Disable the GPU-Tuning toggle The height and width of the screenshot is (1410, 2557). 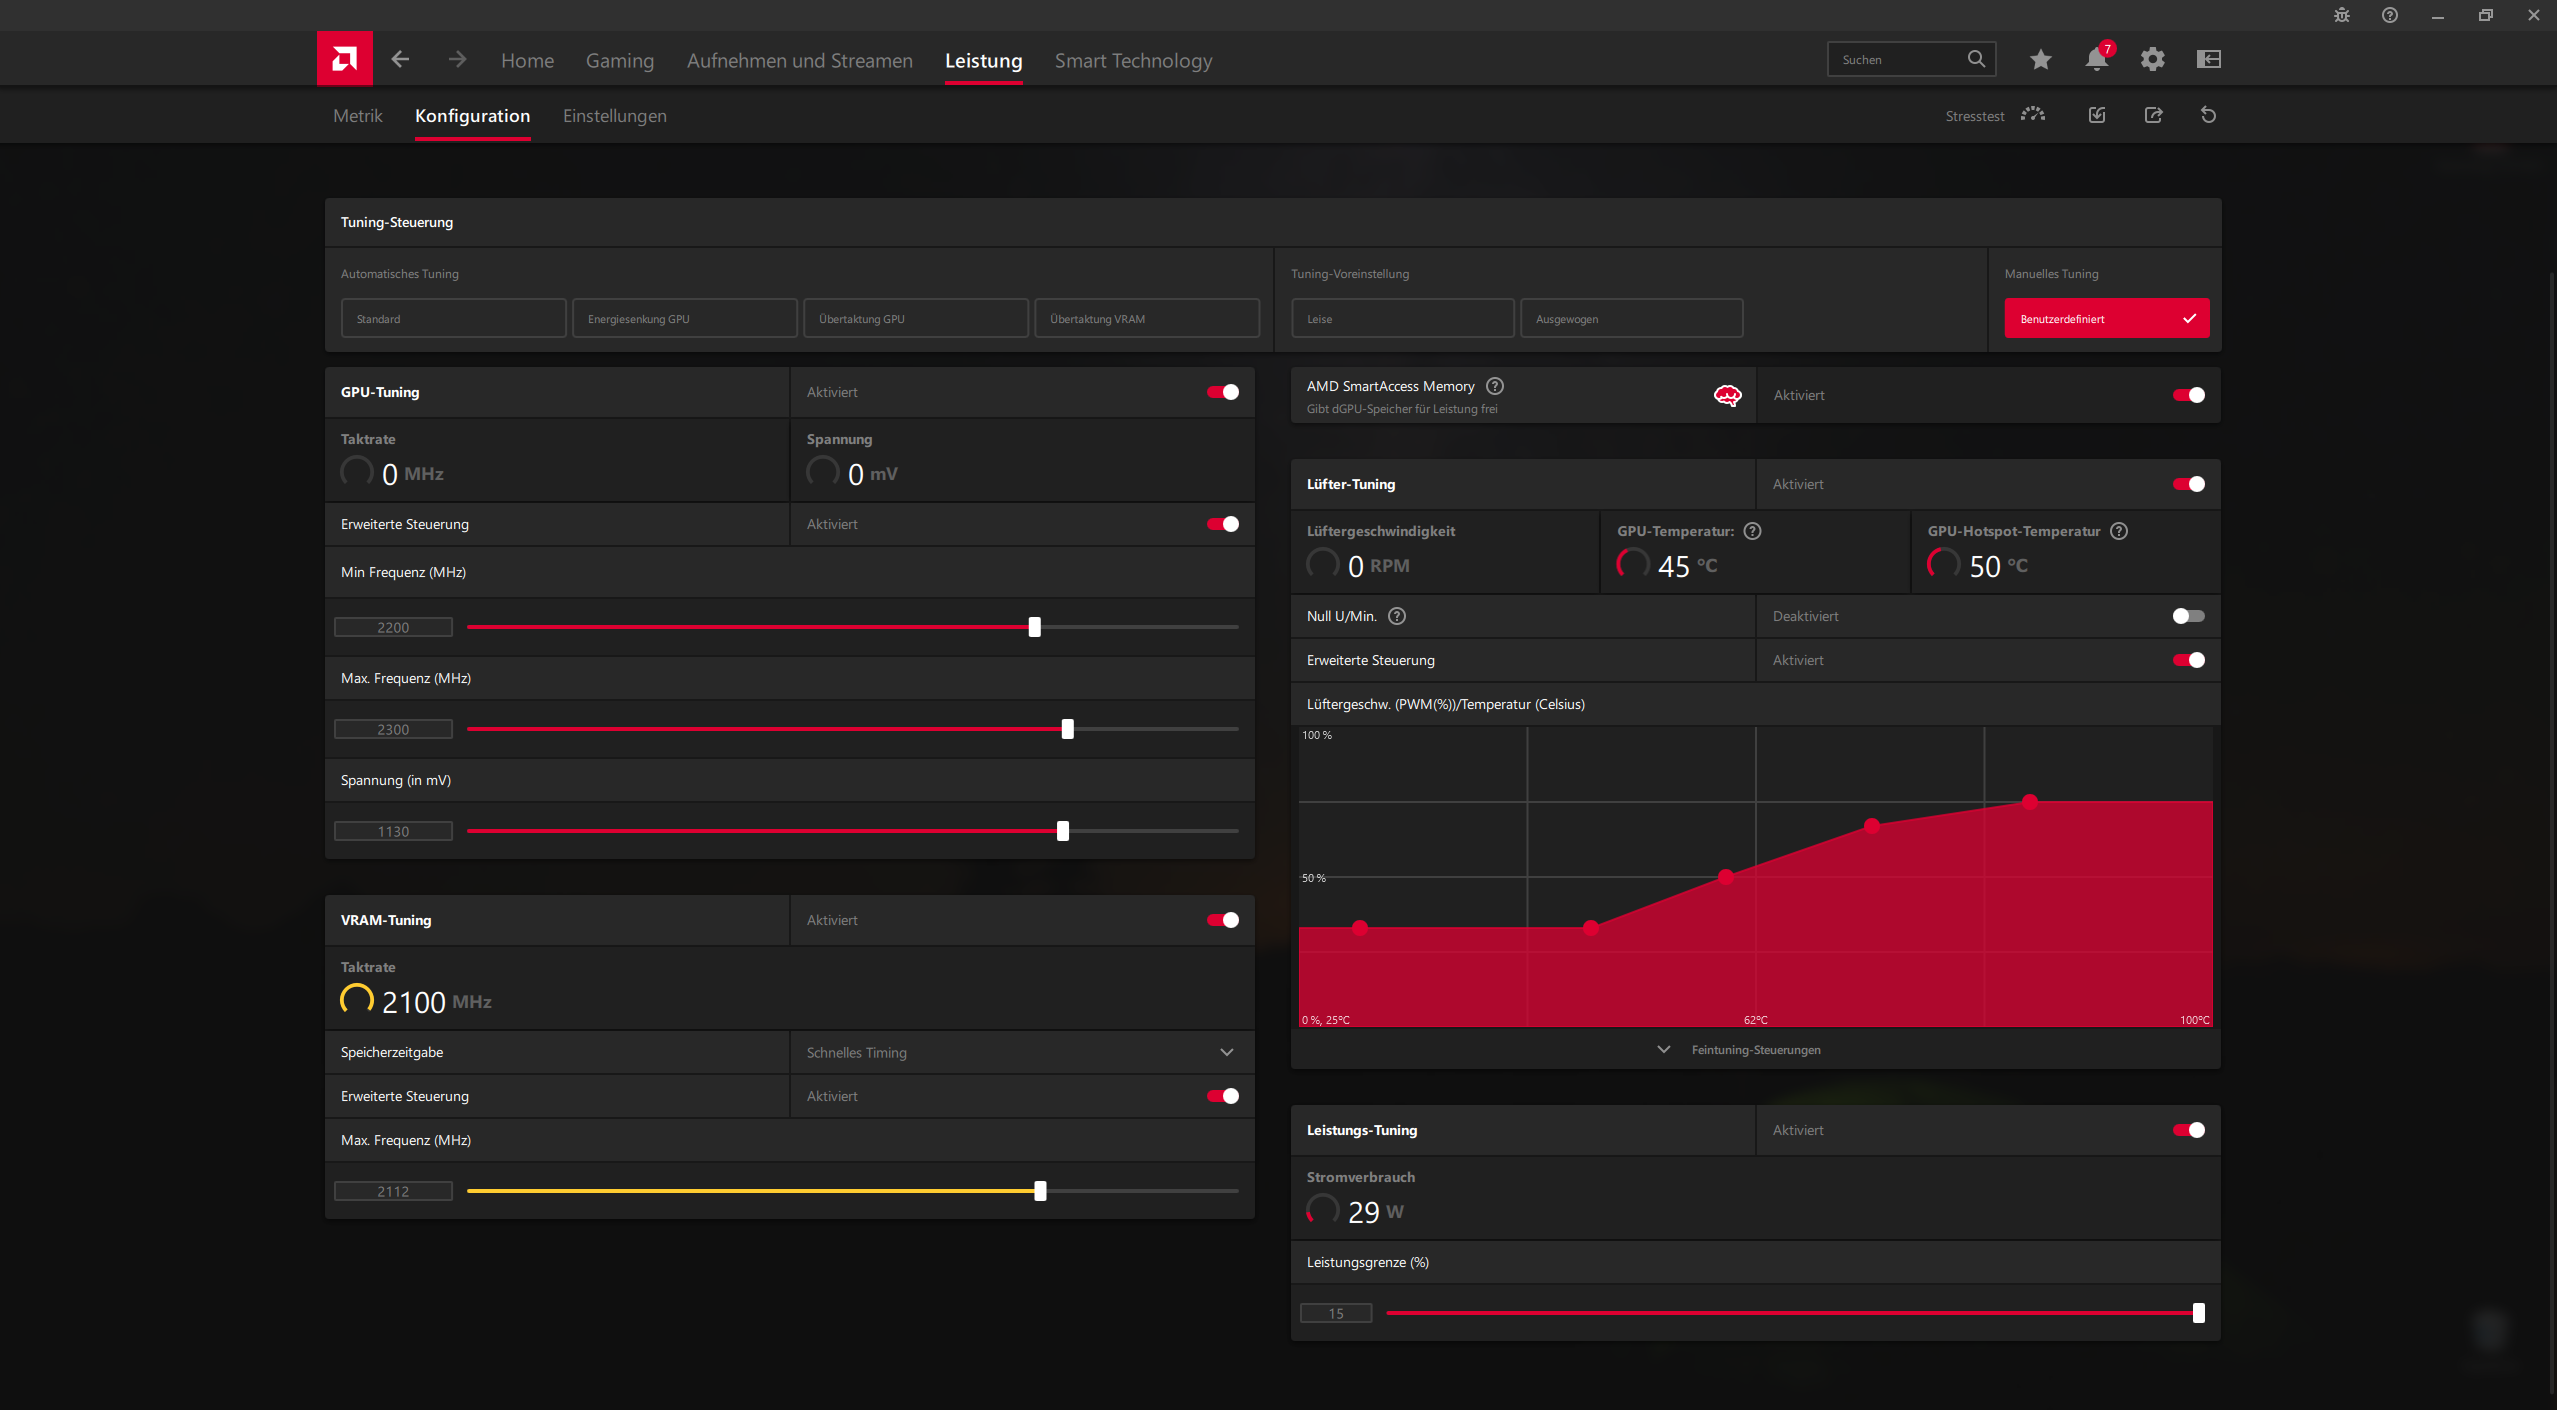pos(1222,392)
